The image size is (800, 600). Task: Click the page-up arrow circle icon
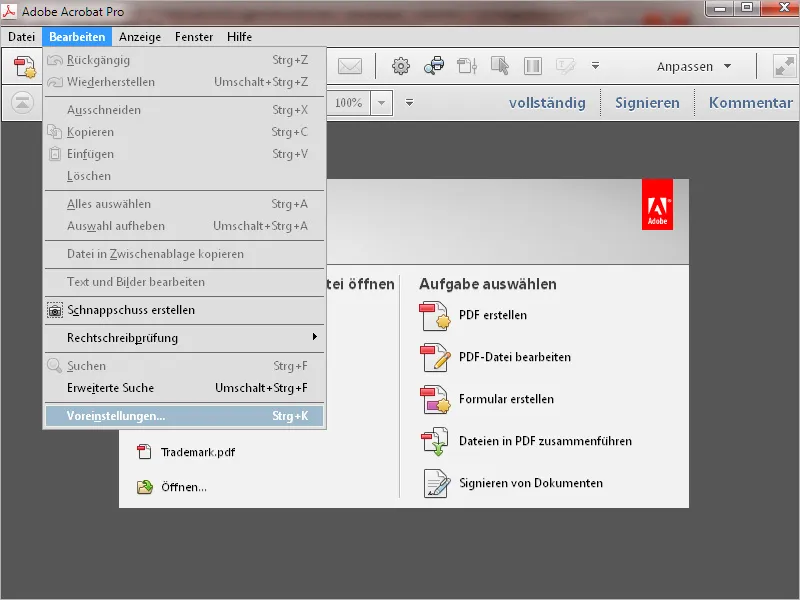tap(22, 103)
